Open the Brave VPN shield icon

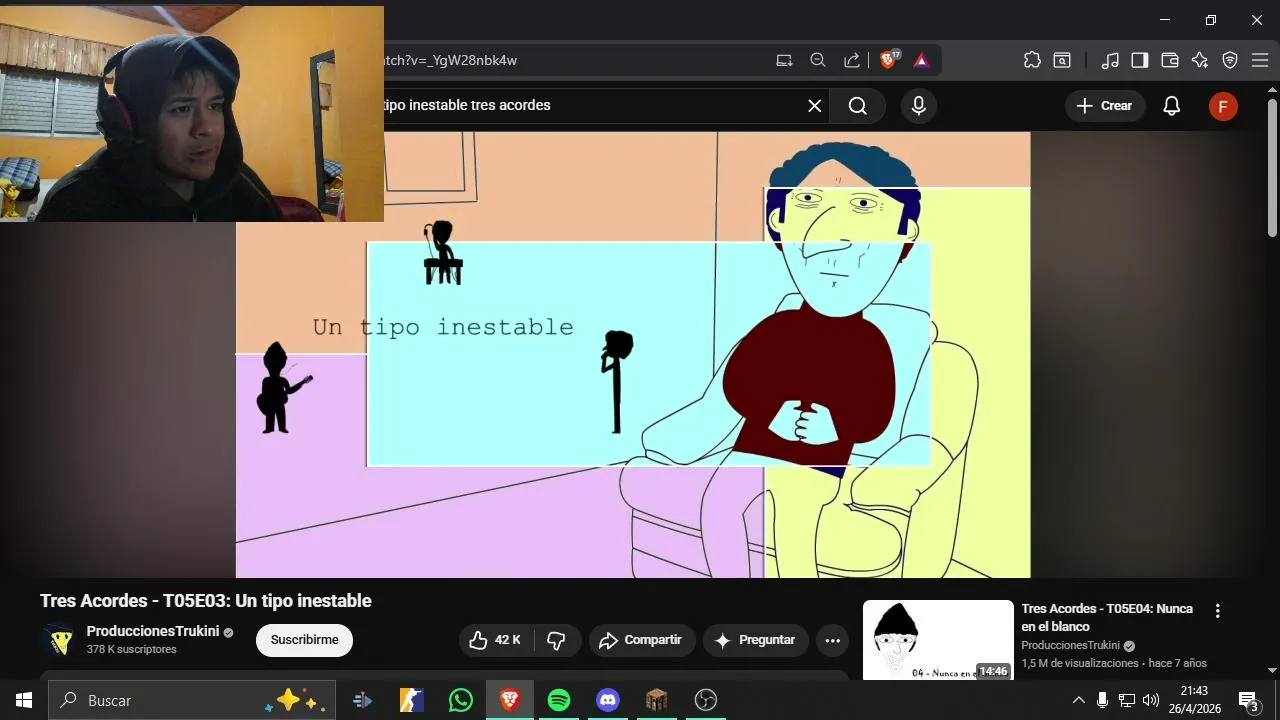1230,60
